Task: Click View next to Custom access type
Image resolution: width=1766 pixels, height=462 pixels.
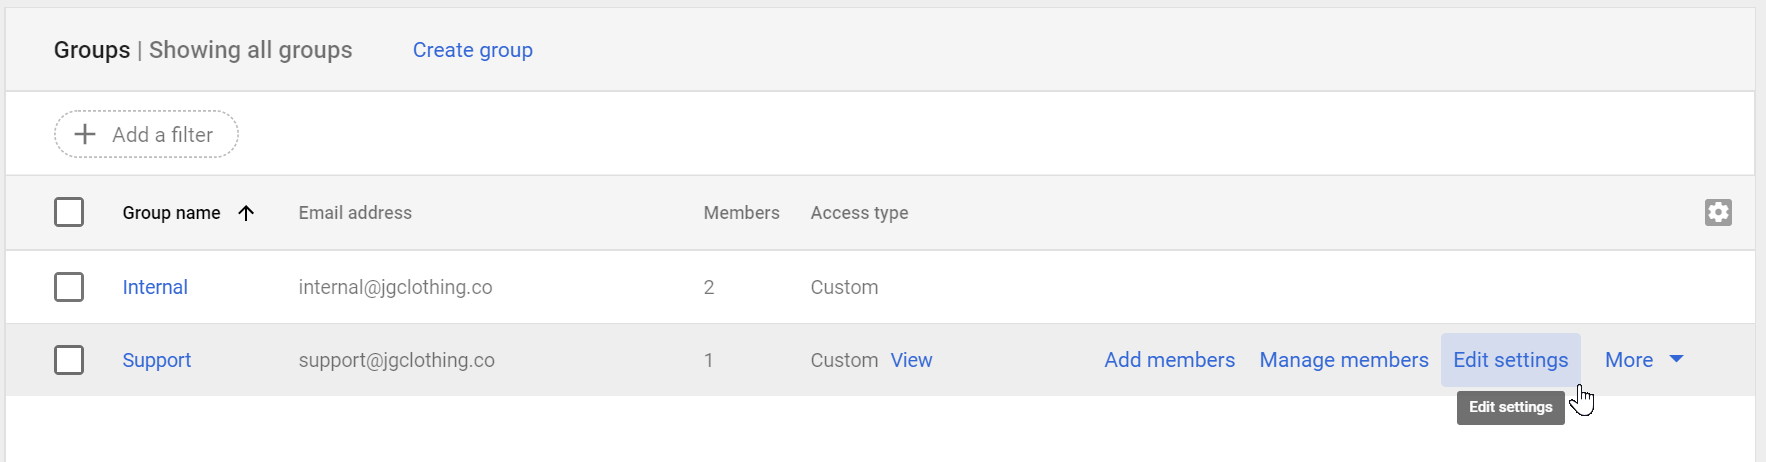Action: click(x=911, y=360)
